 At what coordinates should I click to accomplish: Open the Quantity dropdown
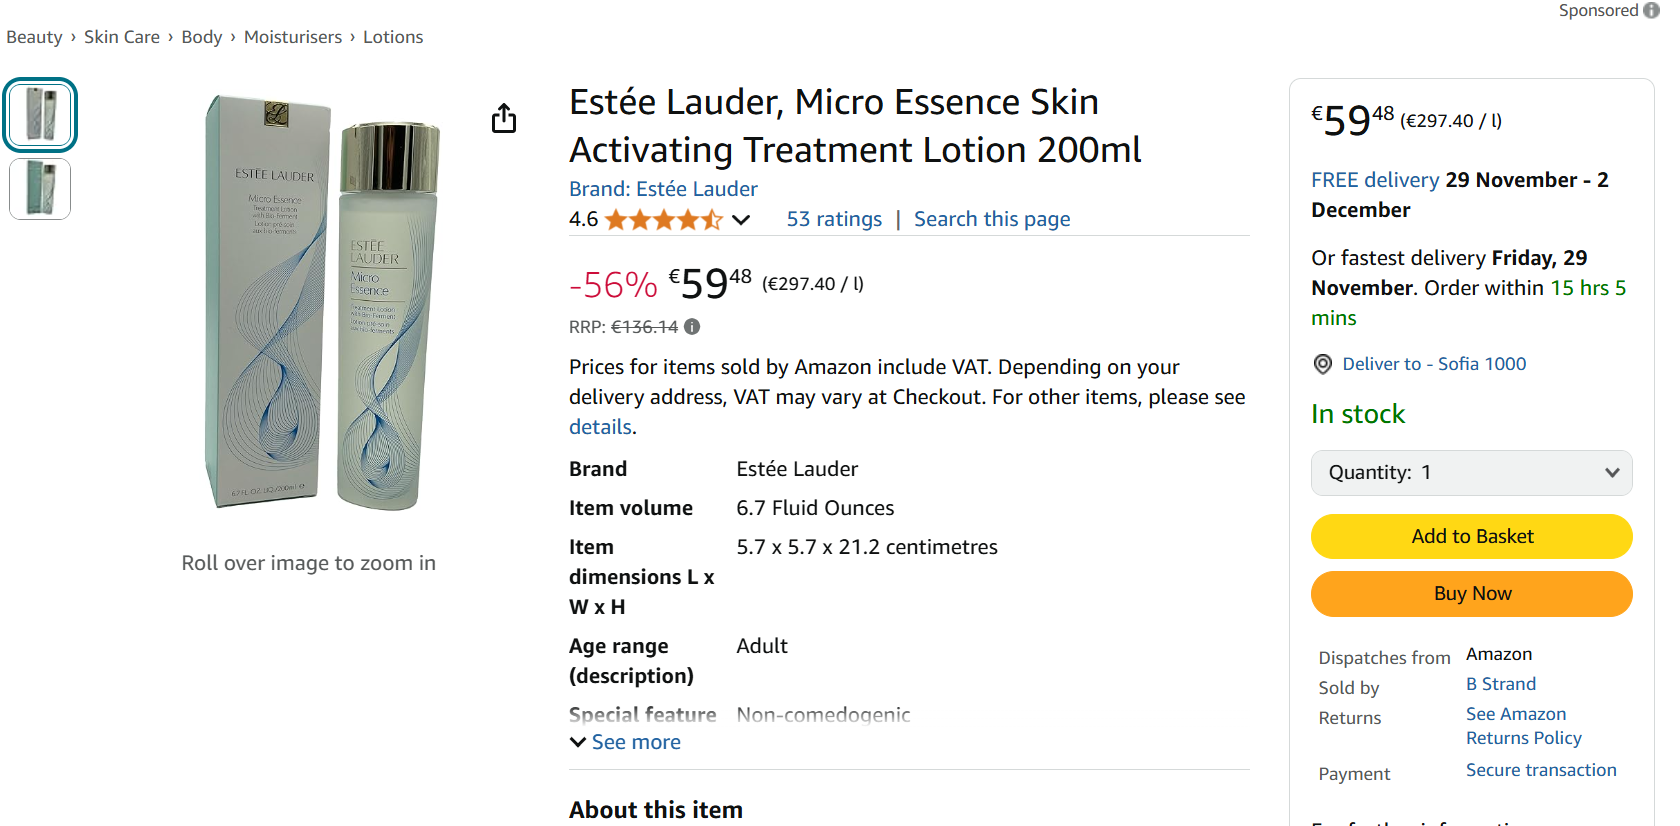1471,473
